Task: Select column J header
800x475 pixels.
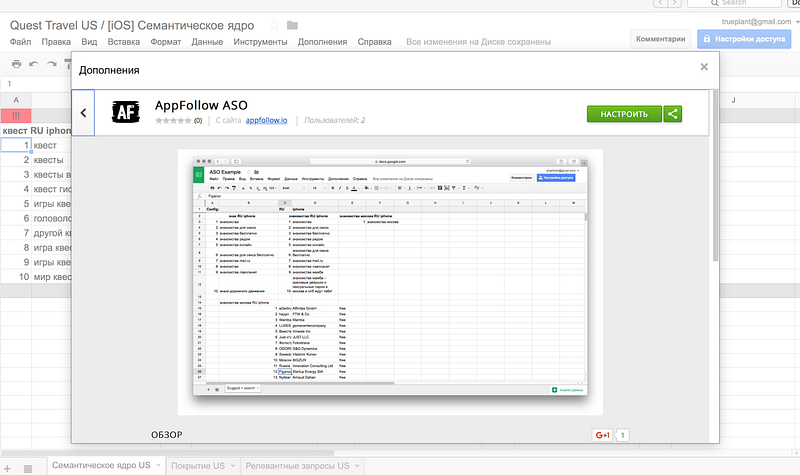Action: [733, 100]
